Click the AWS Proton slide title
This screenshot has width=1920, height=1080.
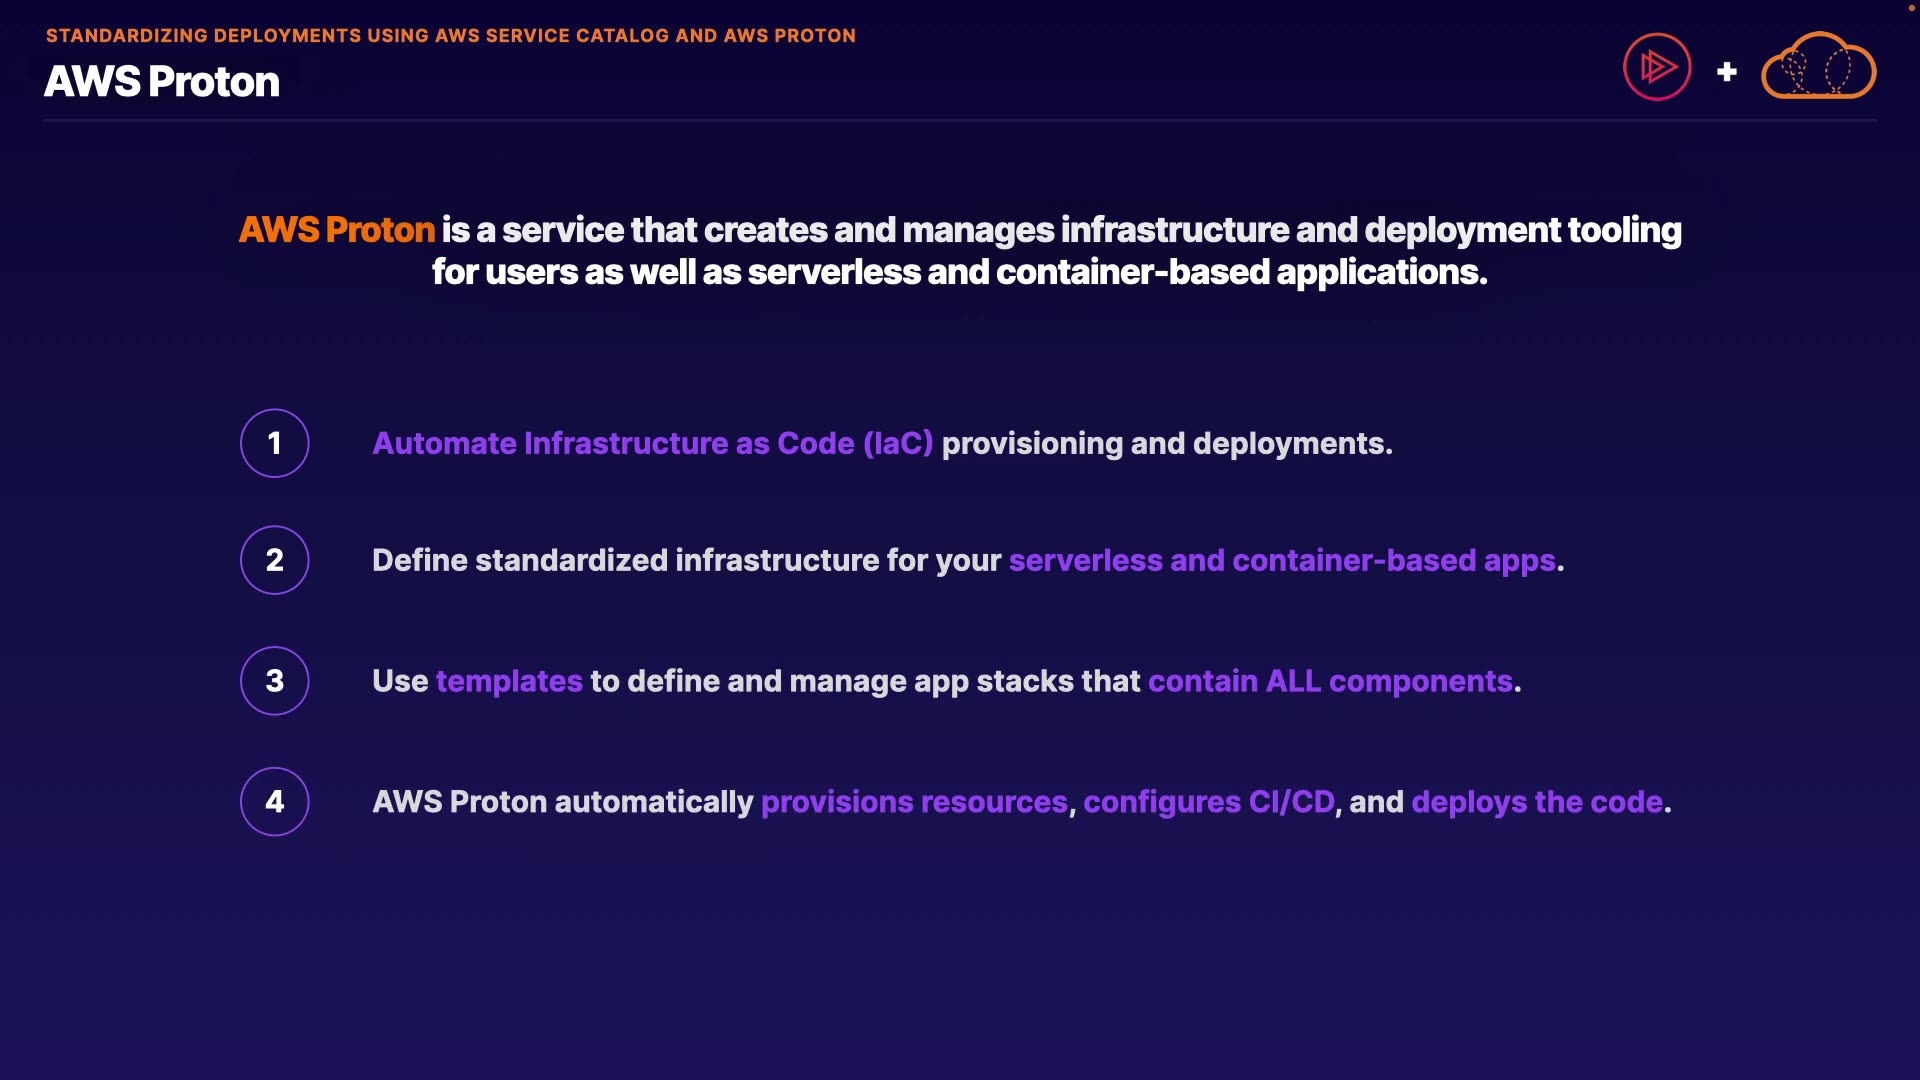[162, 82]
